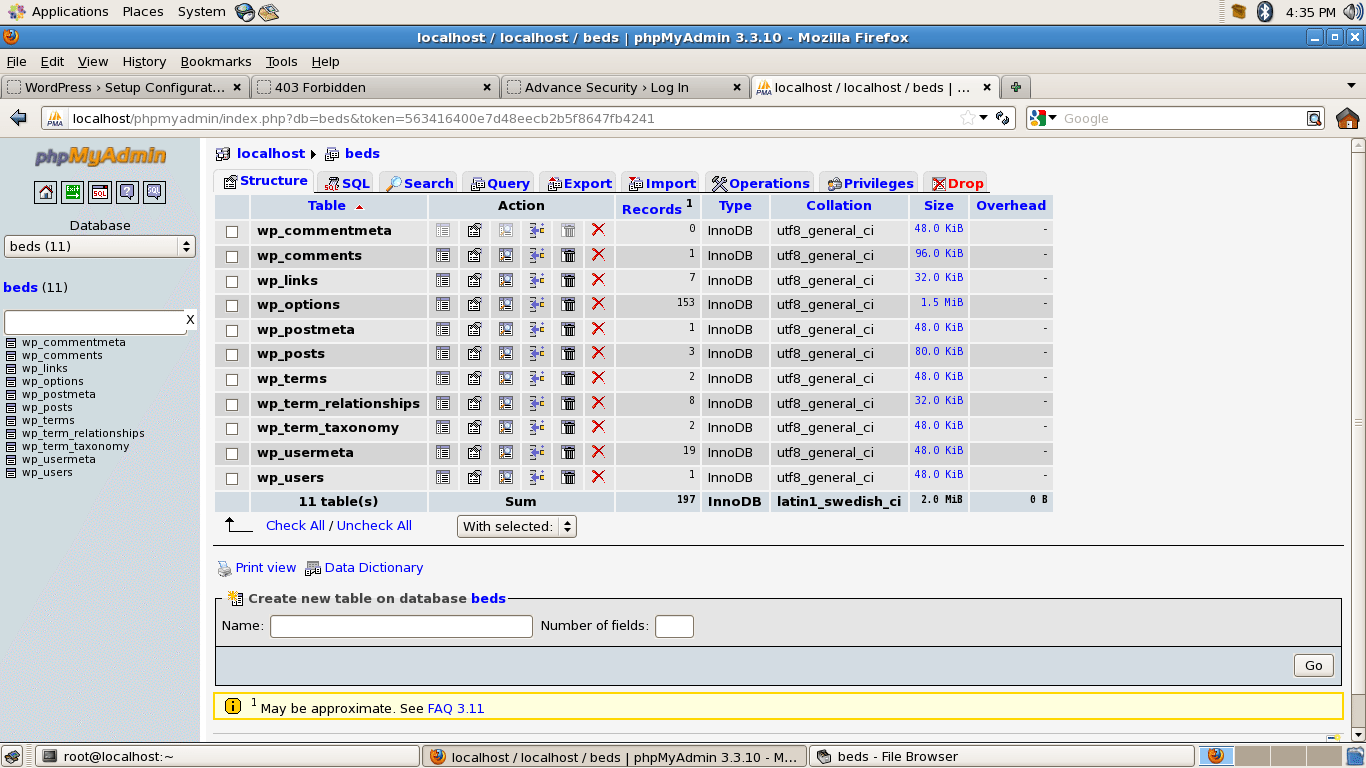
Task: Tick the wp_usermeta checkbox
Action: coord(232,454)
